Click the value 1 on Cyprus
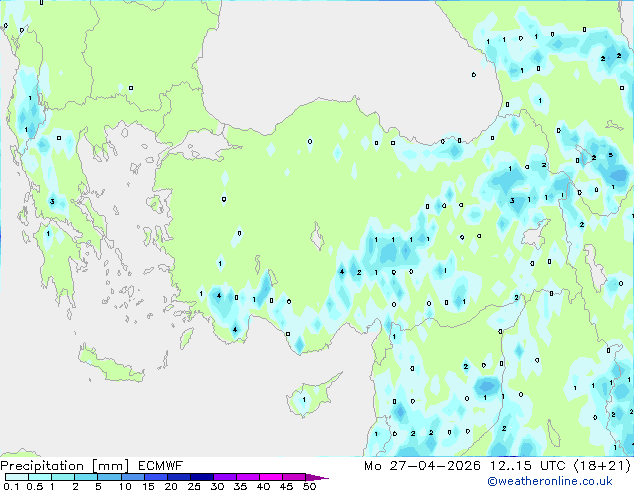Screen dimensions: 634x490 click(x=304, y=400)
